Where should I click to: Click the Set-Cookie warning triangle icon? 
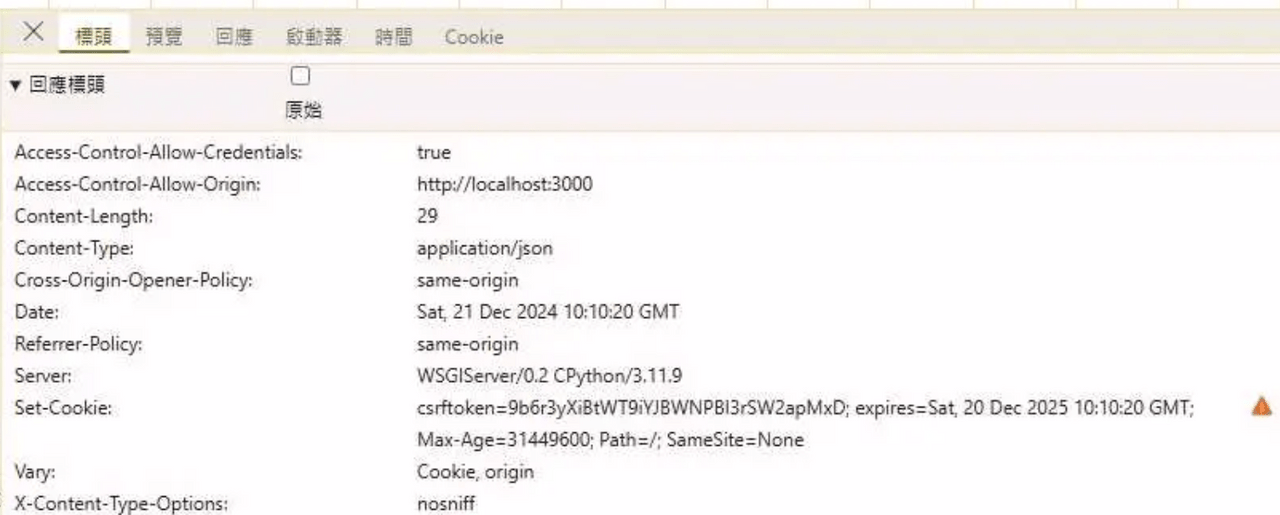click(x=1262, y=407)
